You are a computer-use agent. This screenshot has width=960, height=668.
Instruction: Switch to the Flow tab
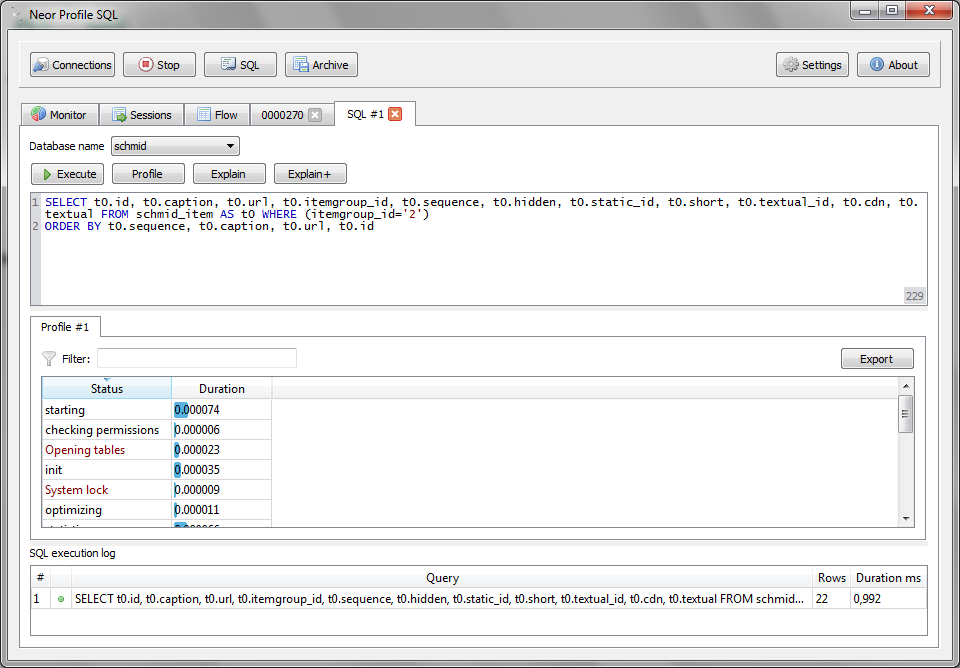coord(217,115)
